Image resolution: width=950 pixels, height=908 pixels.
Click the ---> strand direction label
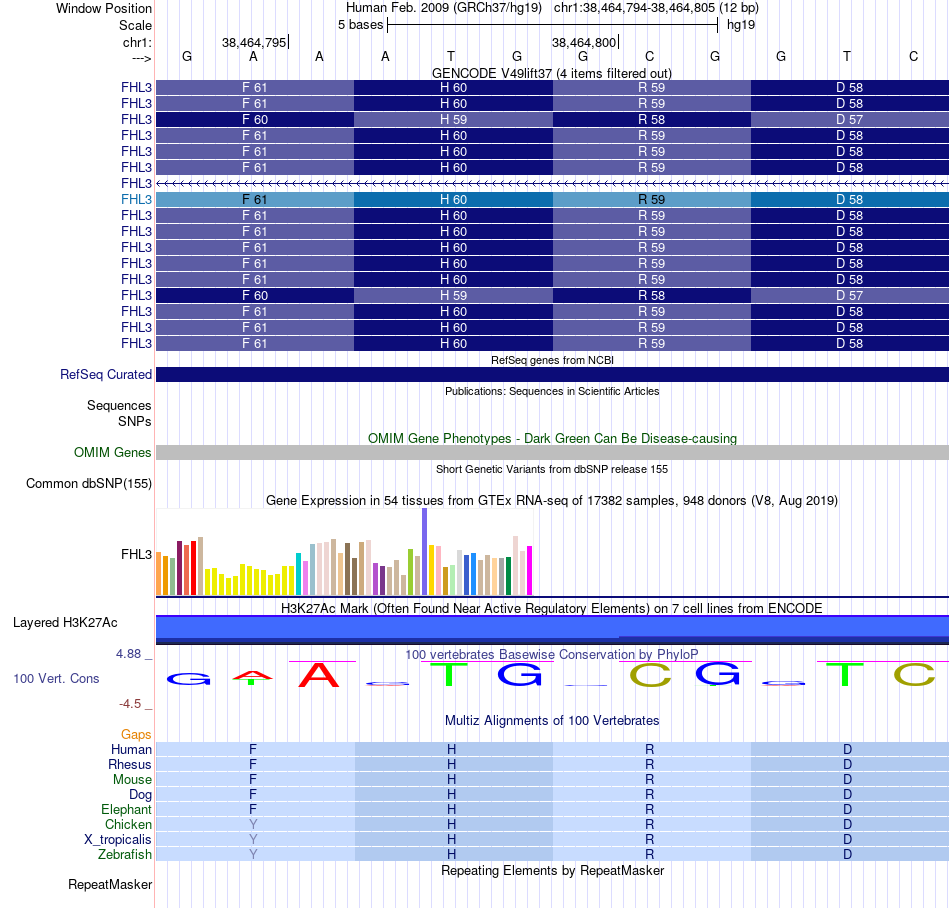point(142,58)
